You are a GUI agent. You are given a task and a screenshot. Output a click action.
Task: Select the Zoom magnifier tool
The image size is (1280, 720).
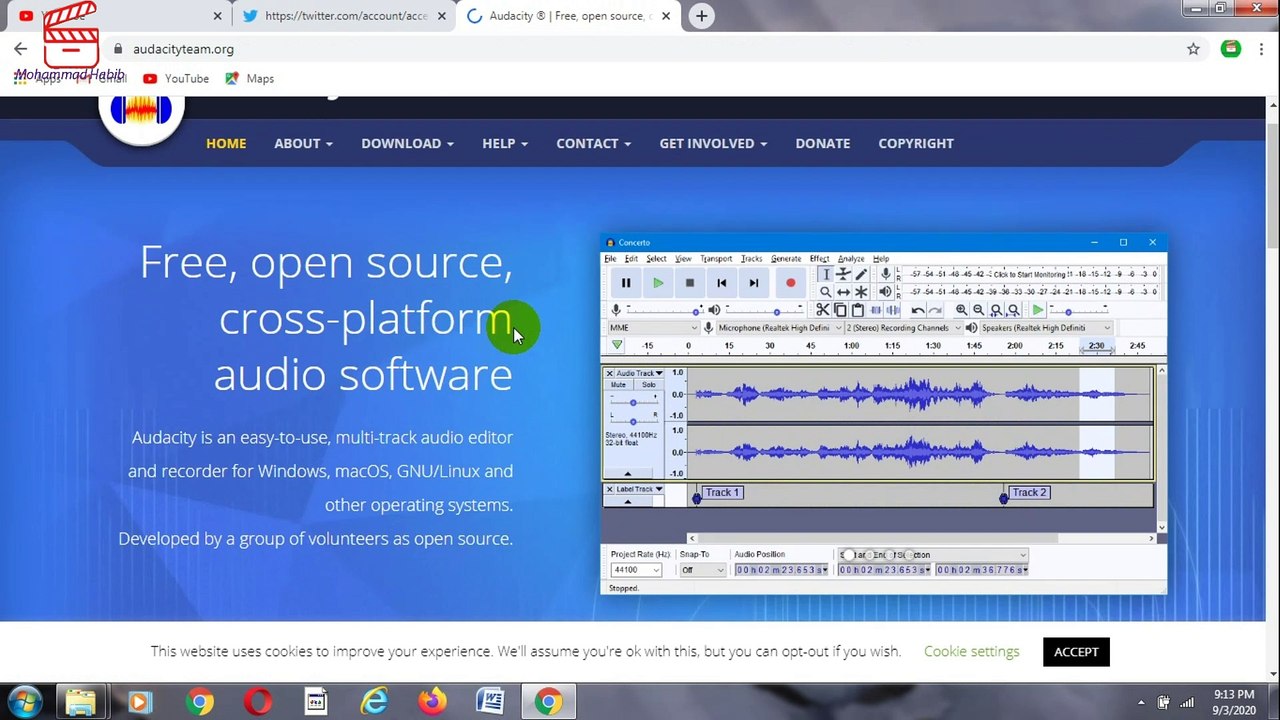826,292
